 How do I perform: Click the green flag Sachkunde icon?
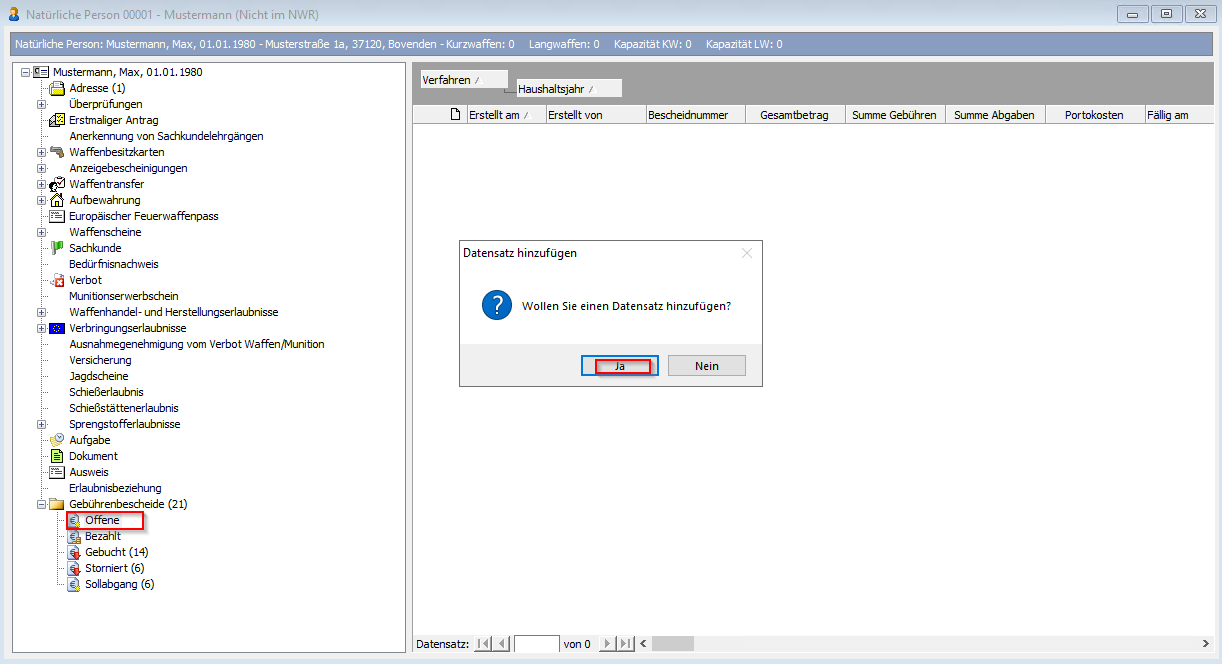click(x=57, y=248)
